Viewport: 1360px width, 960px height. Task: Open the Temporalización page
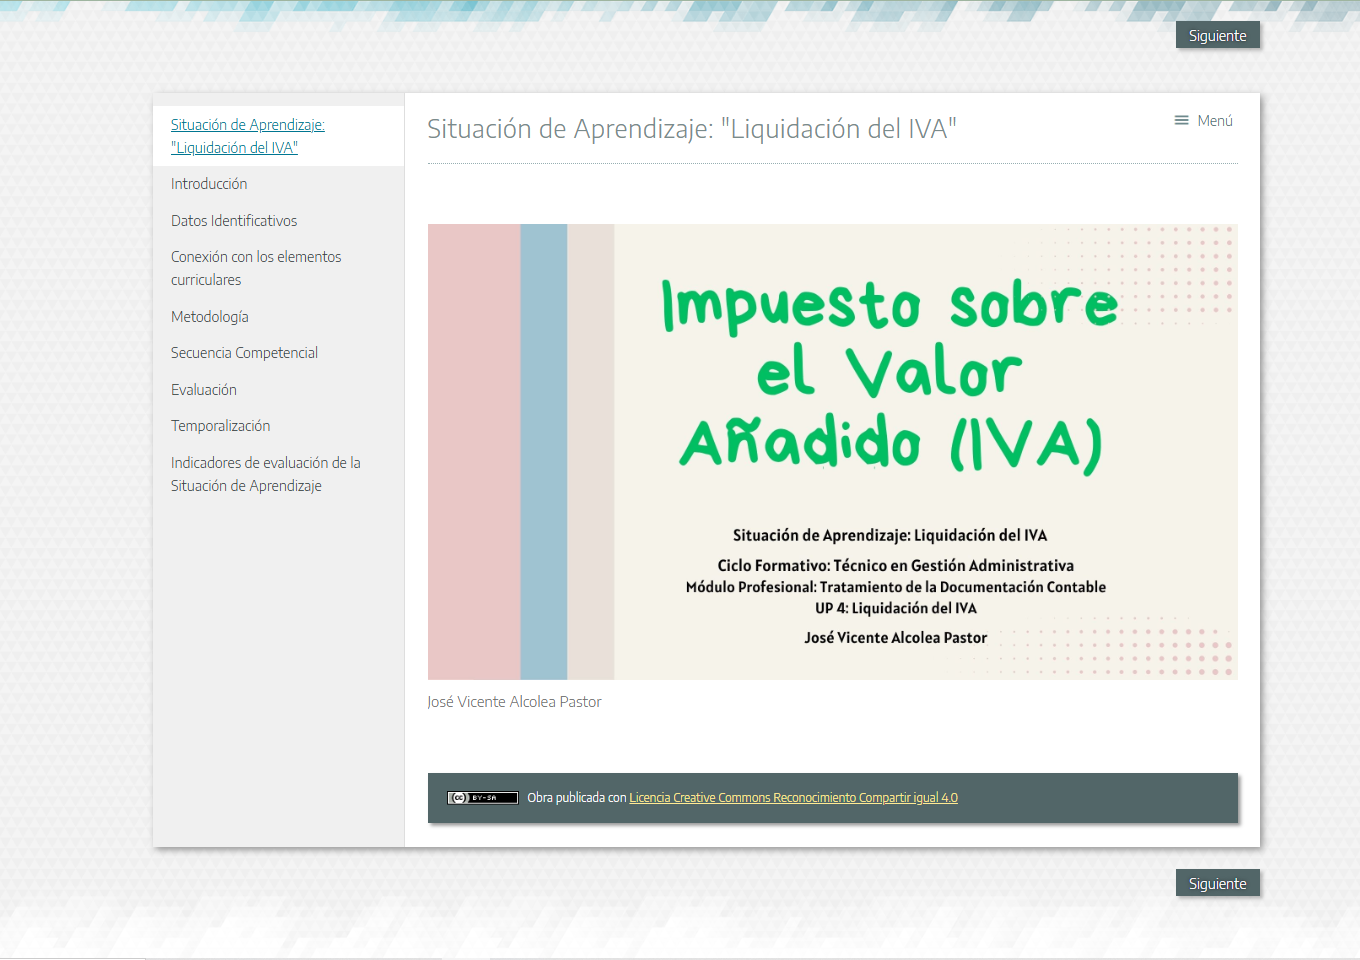point(220,426)
